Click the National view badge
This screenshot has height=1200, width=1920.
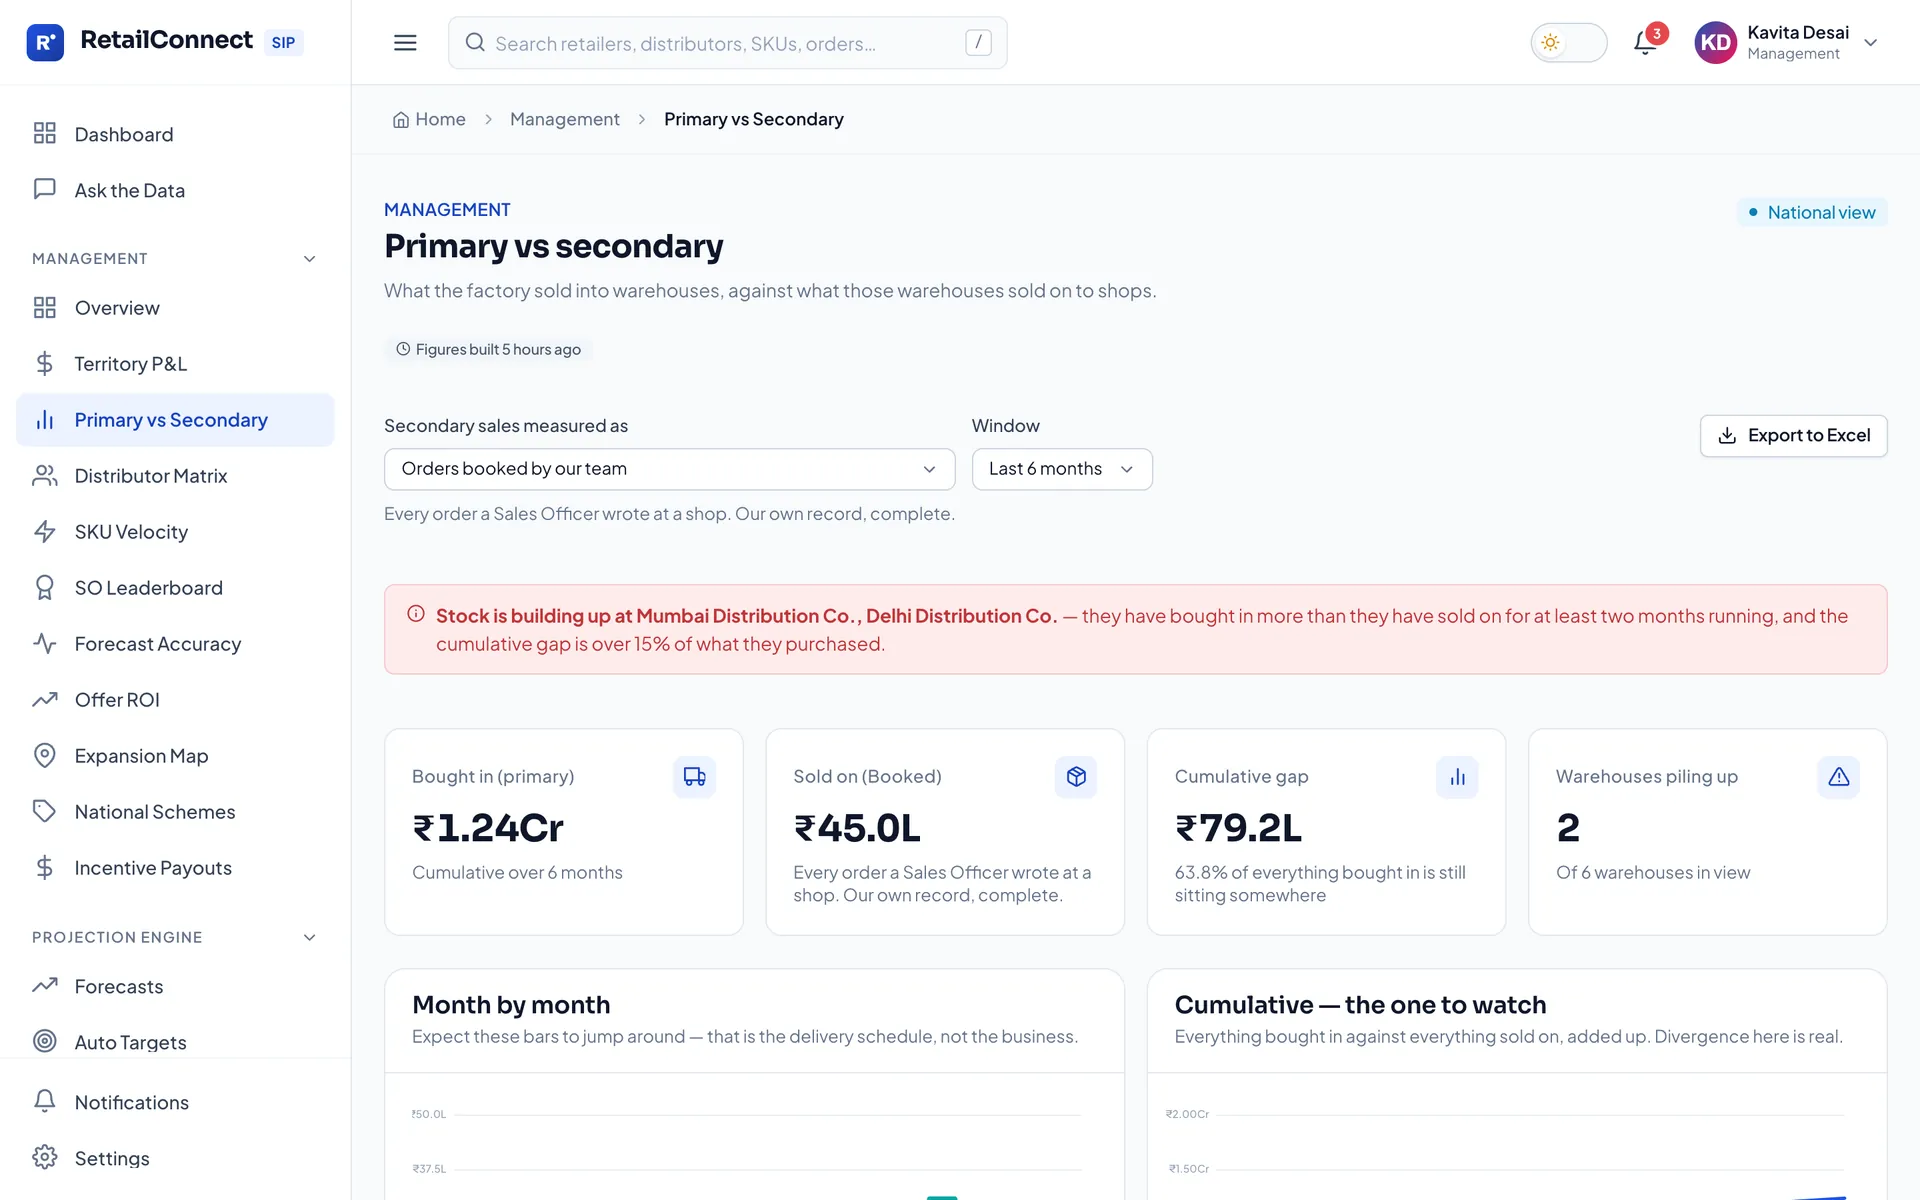(1811, 212)
